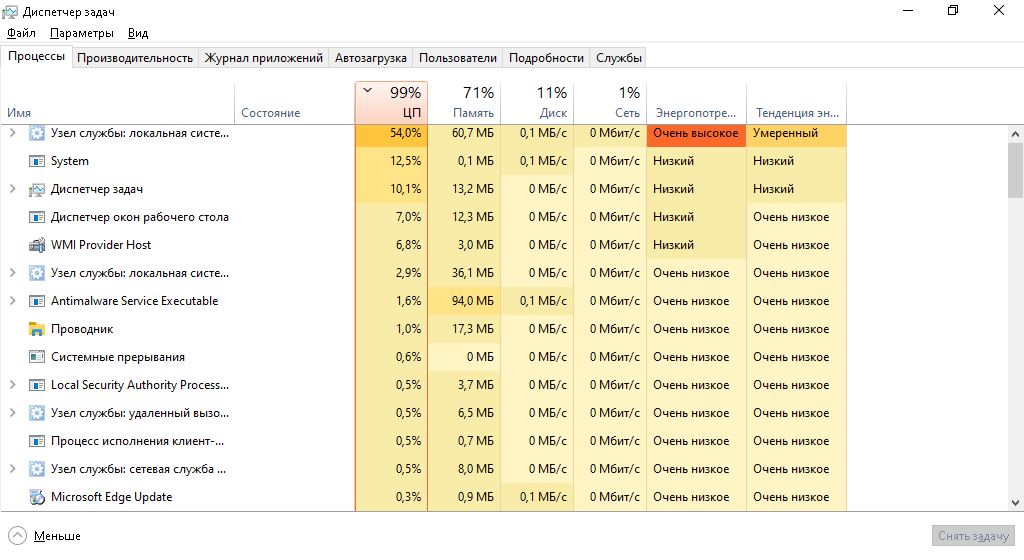This screenshot has width=1024, height=560.
Task: Switch to the Производительность tab
Action: [135, 58]
